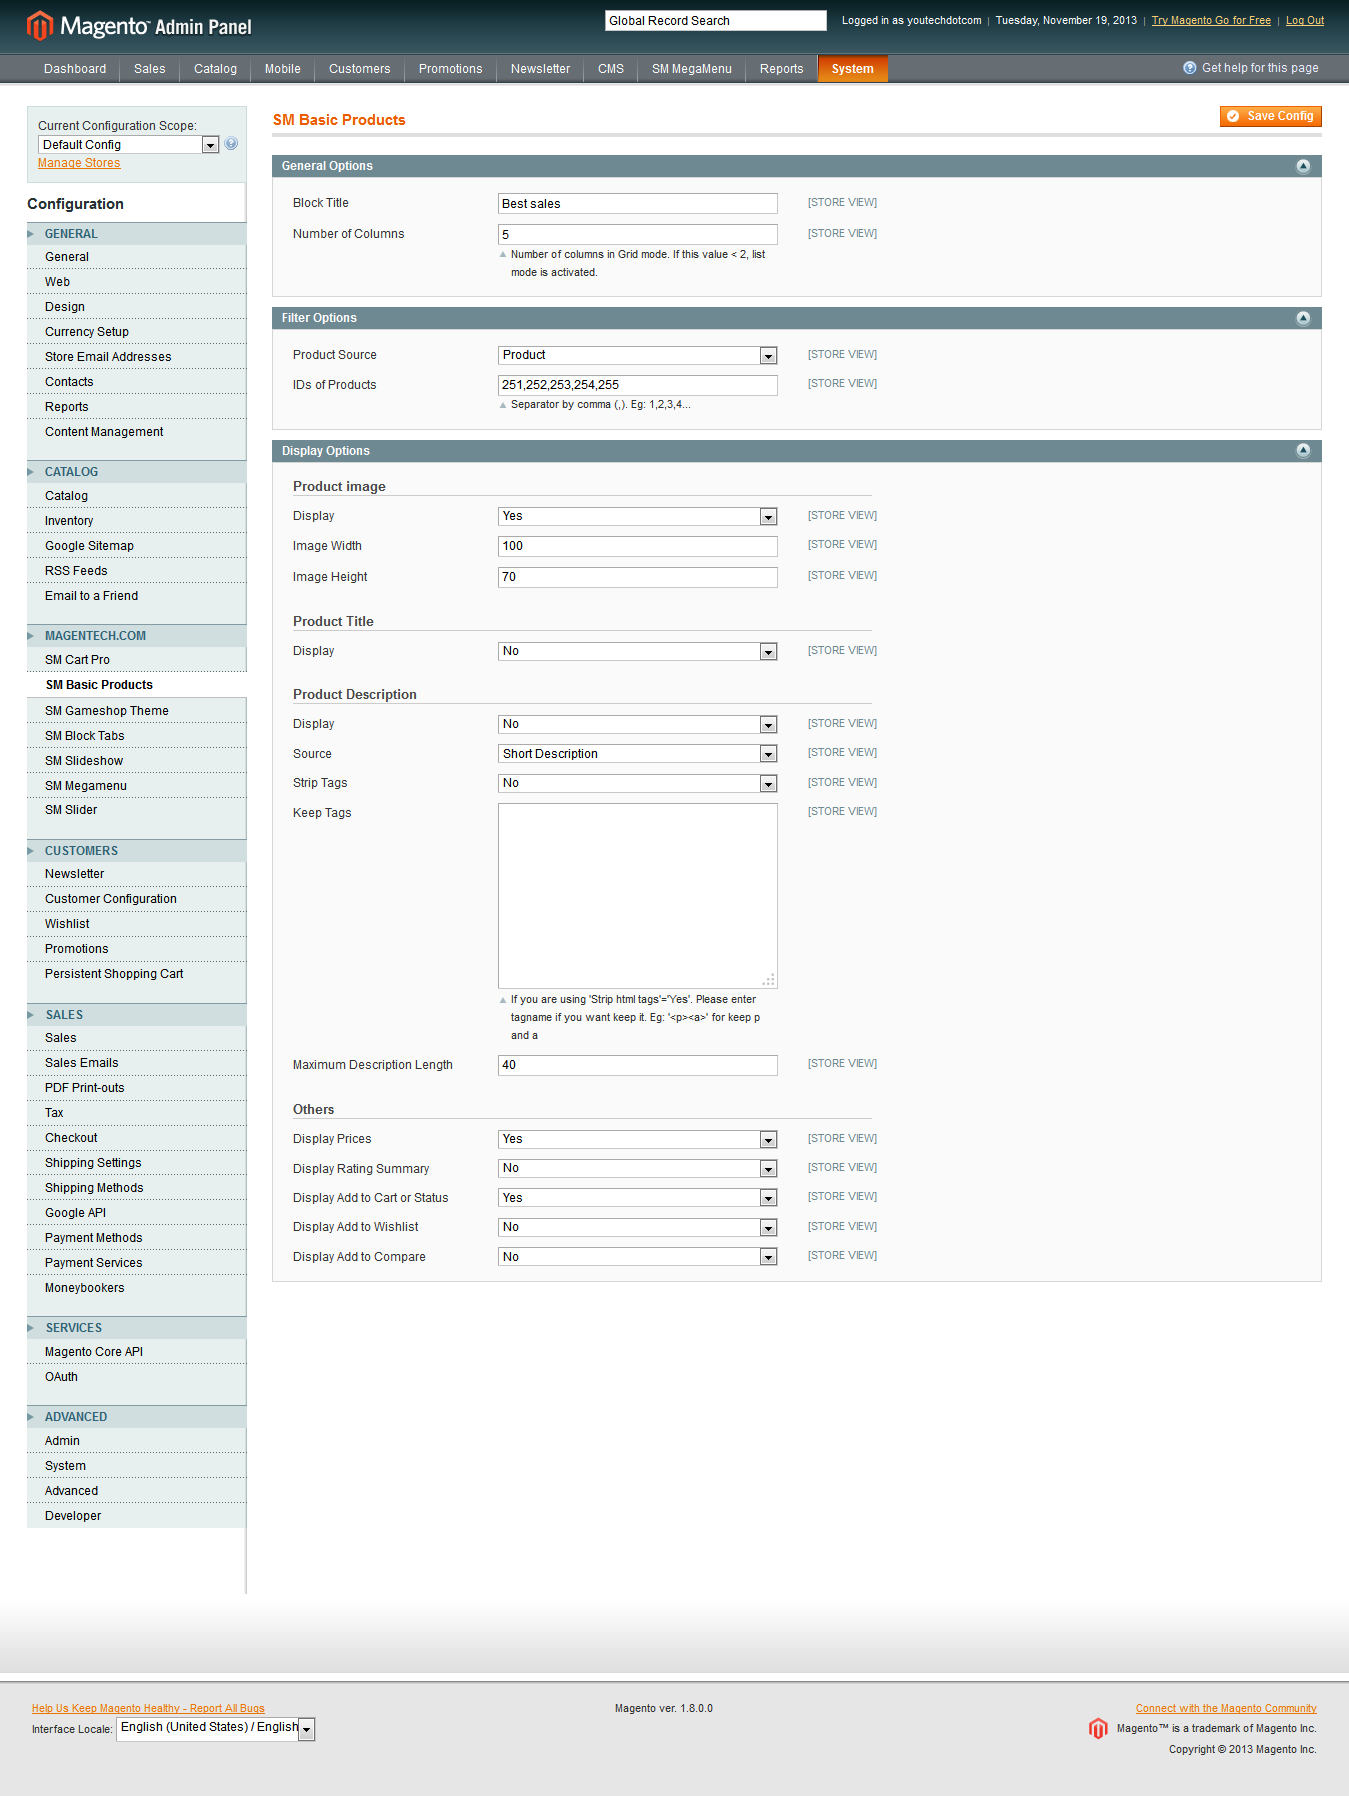This screenshot has height=1796, width=1349.
Task: Open Display Add to Cart or Status dropdown
Action: (x=638, y=1198)
